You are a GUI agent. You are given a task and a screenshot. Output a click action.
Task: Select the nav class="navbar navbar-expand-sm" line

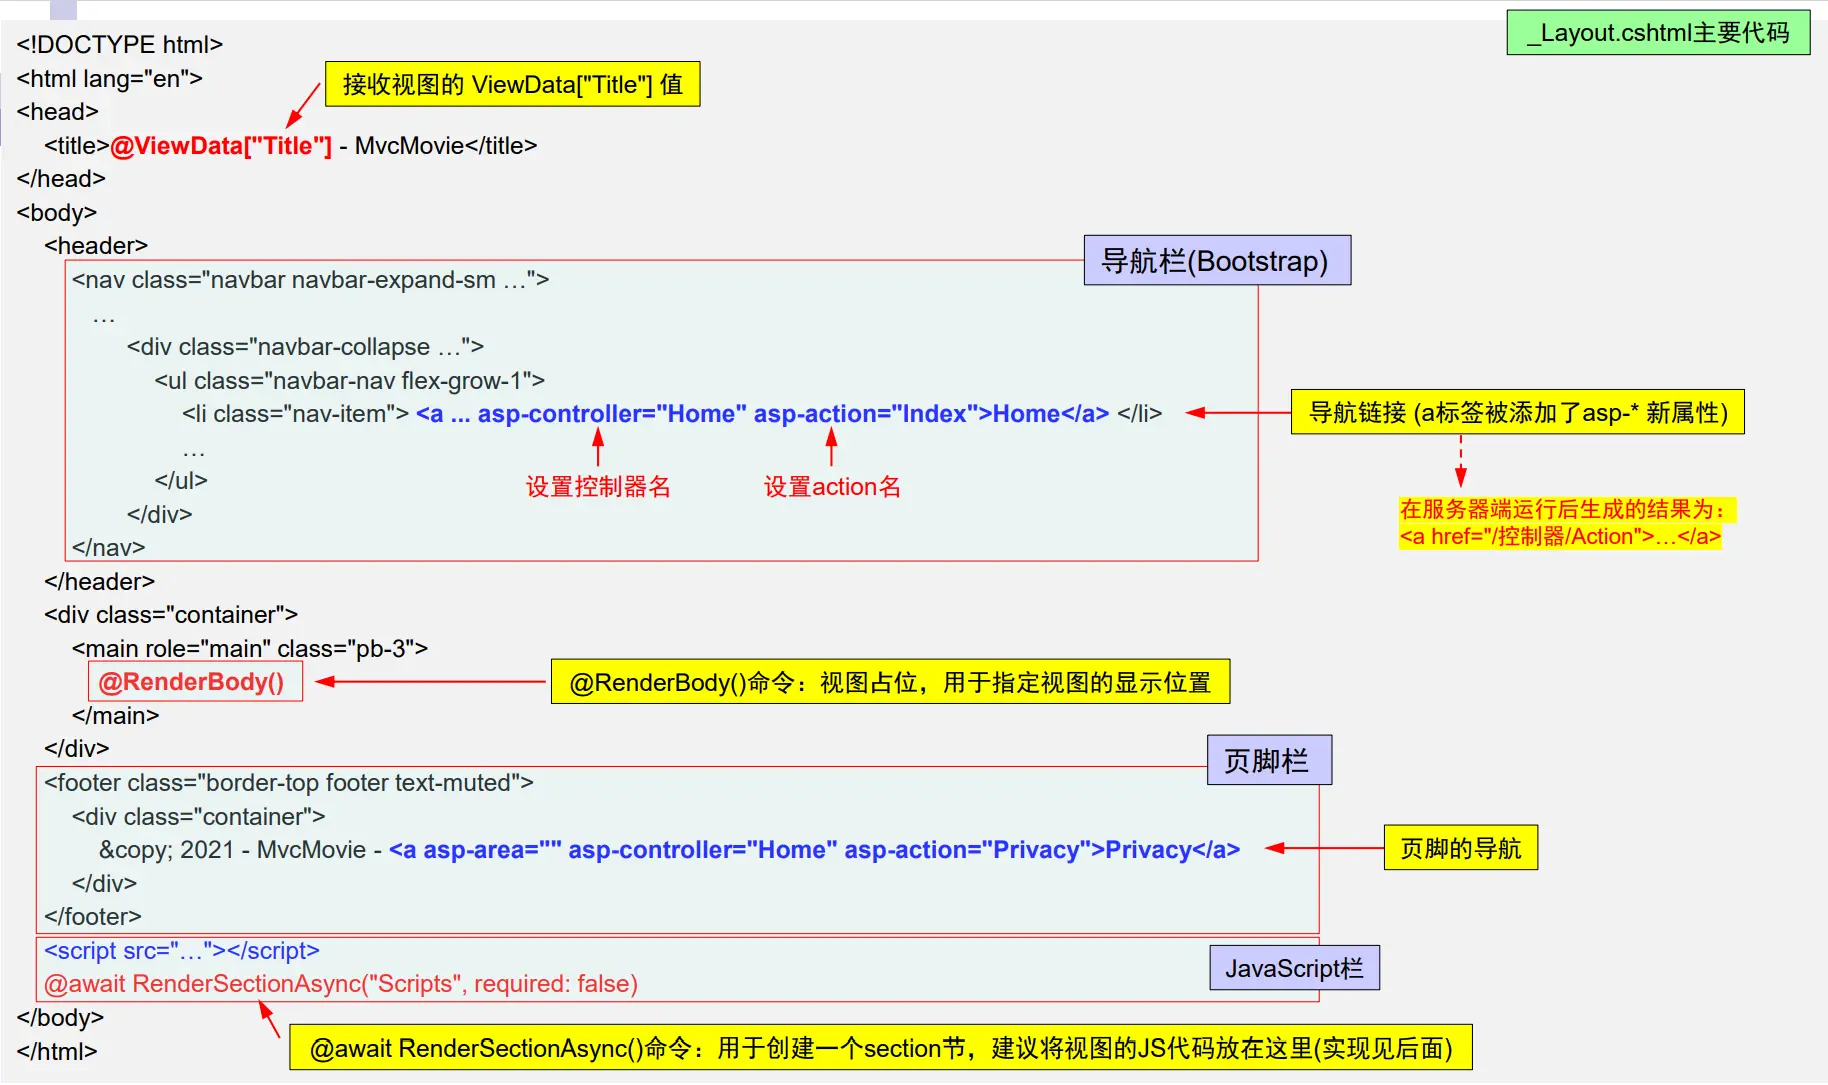(x=310, y=280)
